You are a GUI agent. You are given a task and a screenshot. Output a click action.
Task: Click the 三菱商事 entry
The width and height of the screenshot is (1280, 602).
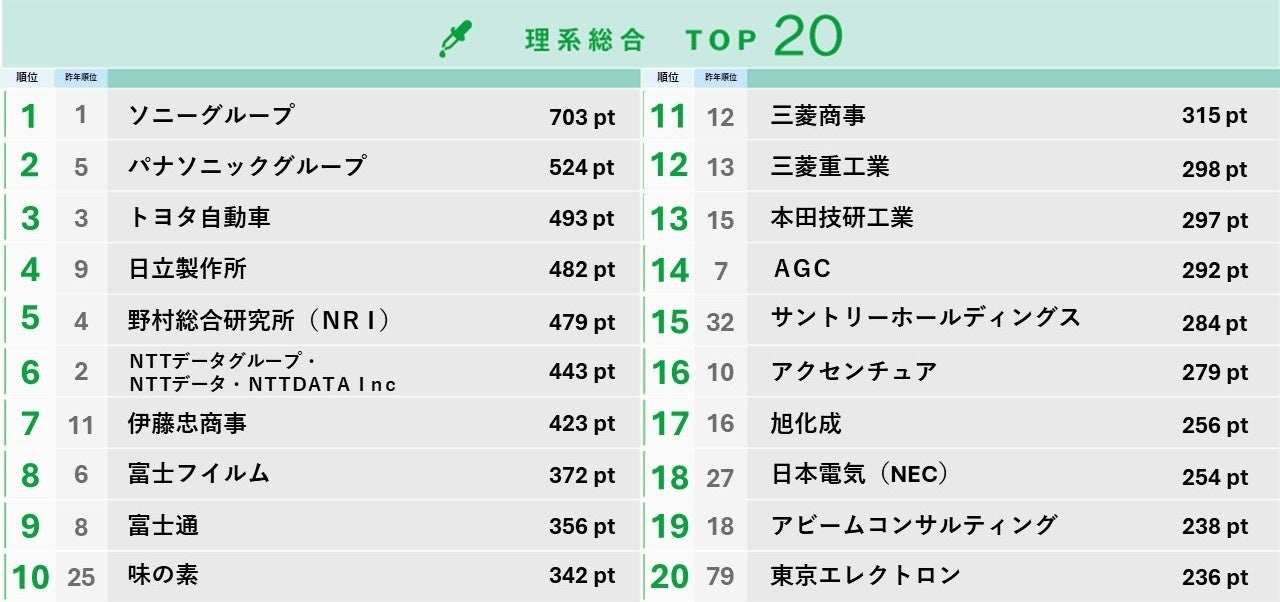[x=818, y=116]
